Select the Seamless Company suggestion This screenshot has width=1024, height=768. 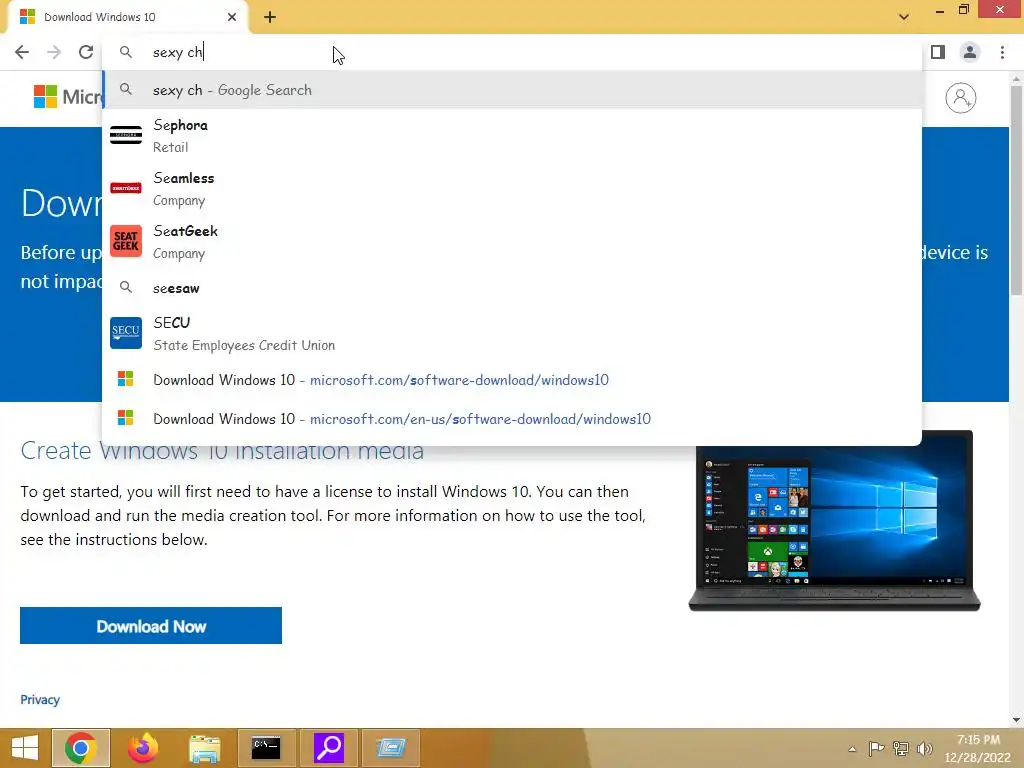click(x=512, y=189)
